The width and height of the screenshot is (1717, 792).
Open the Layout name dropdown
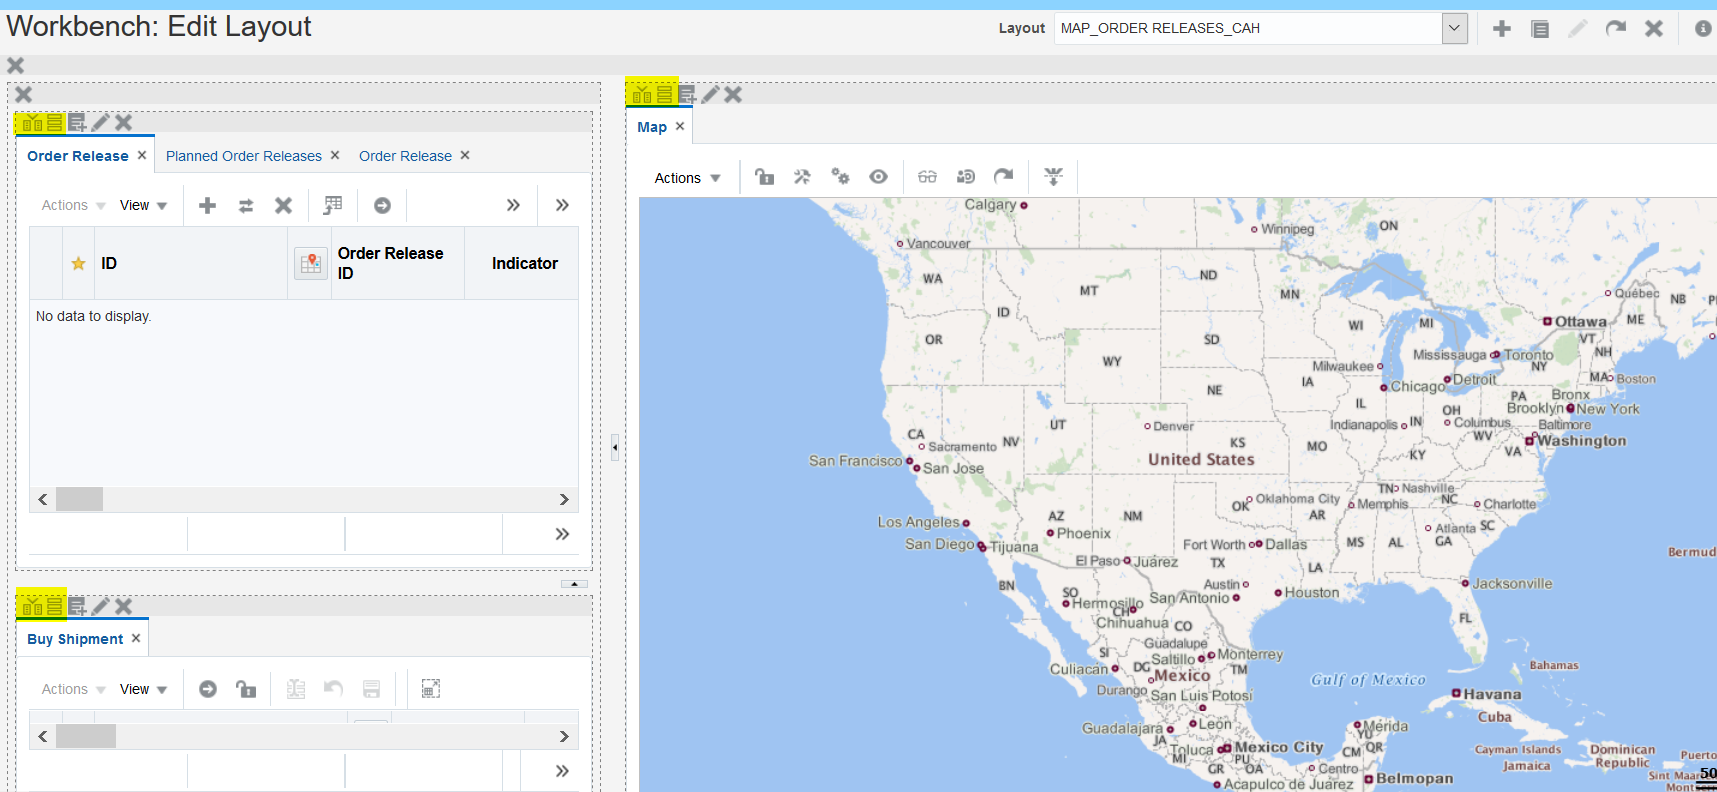(1455, 28)
